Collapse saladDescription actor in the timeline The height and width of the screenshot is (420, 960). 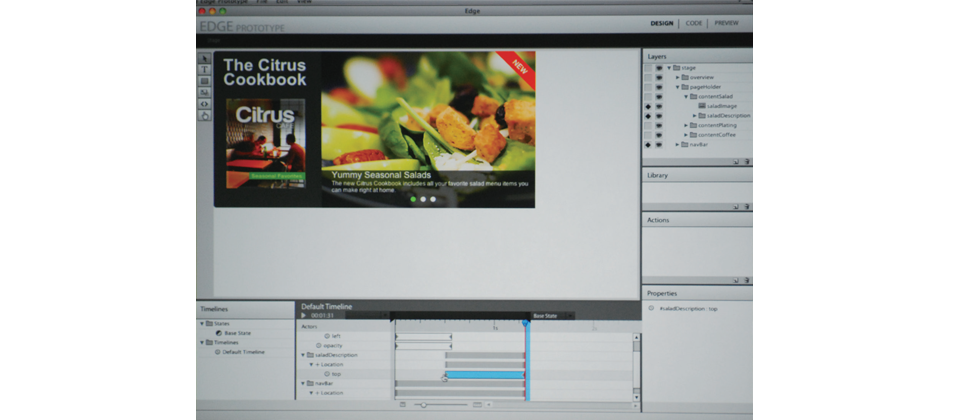[302, 354]
